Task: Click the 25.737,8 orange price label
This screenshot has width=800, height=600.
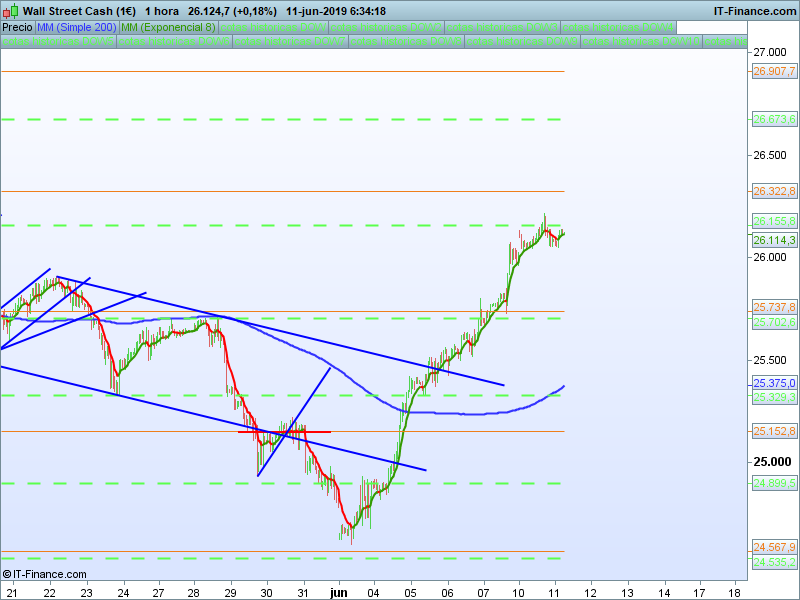Action: point(774,307)
